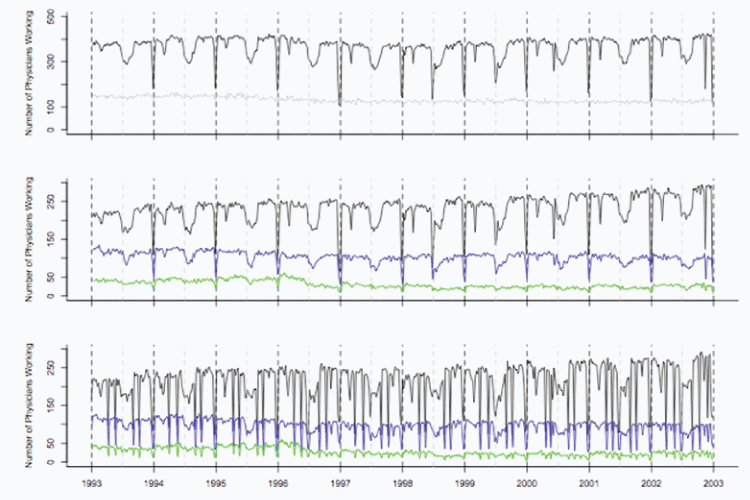The height and width of the screenshot is (500, 750).
Task: Click the 500 tick label in top panel
Action: point(62,18)
